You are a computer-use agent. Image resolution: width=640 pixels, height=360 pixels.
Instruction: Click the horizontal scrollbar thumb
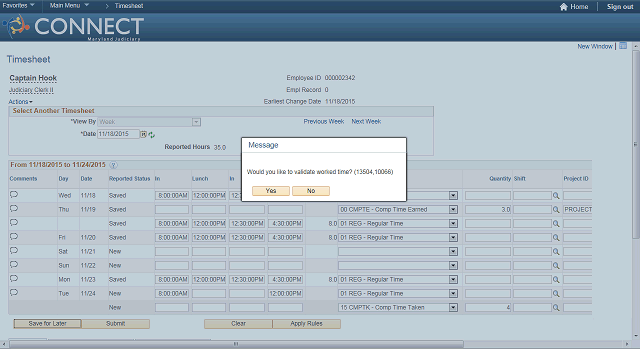(x=236, y=344)
